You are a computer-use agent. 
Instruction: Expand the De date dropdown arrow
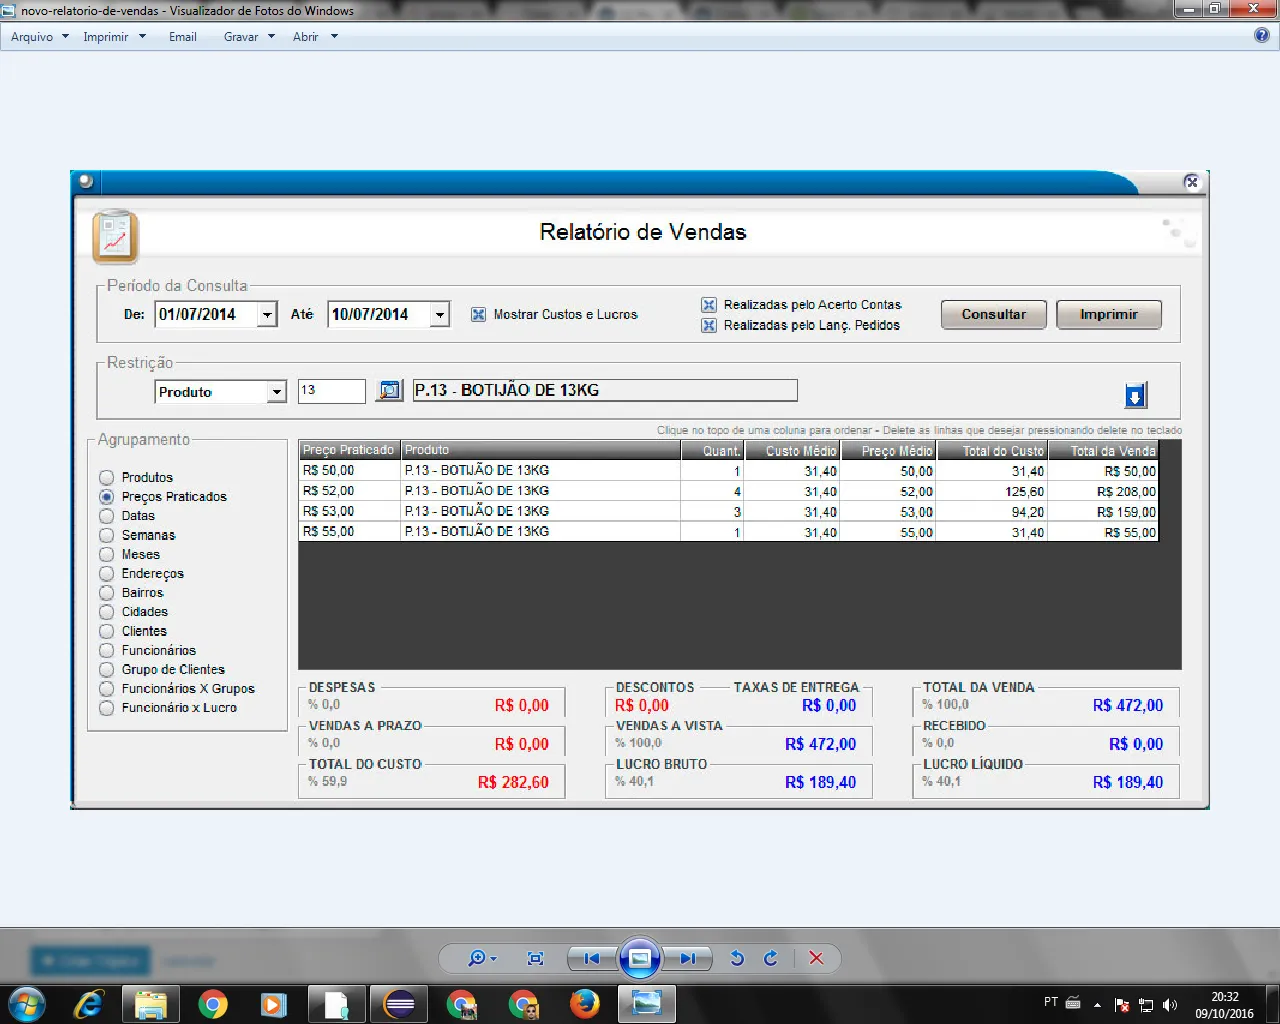click(x=267, y=315)
